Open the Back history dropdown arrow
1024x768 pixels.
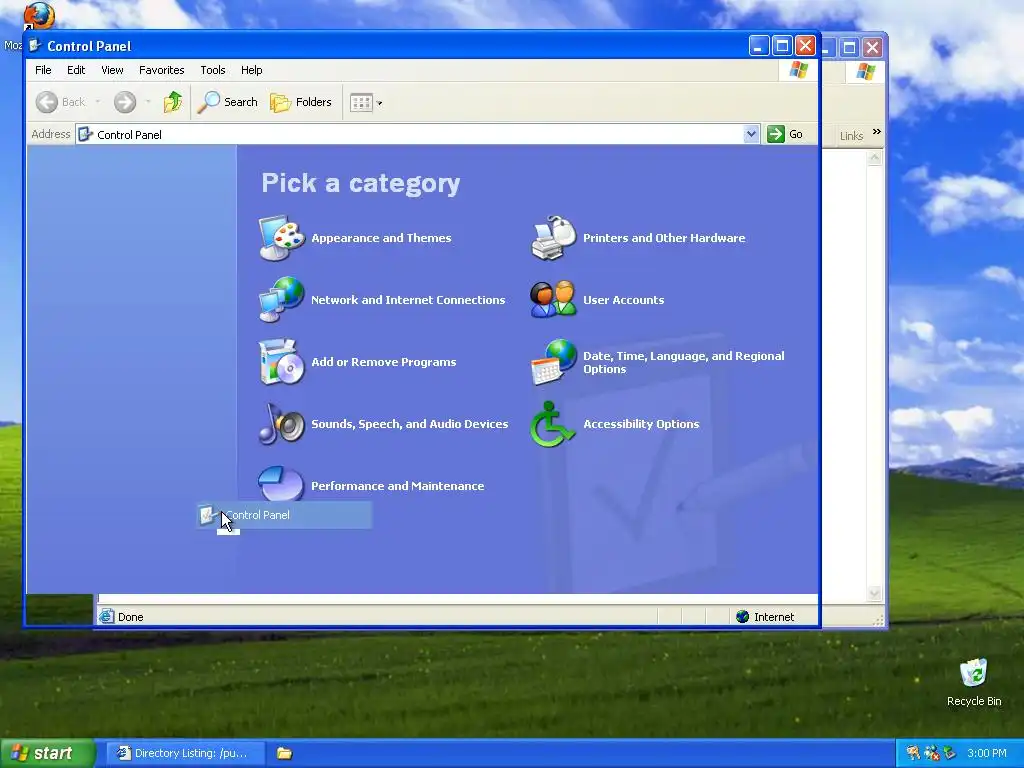pyautogui.click(x=97, y=102)
